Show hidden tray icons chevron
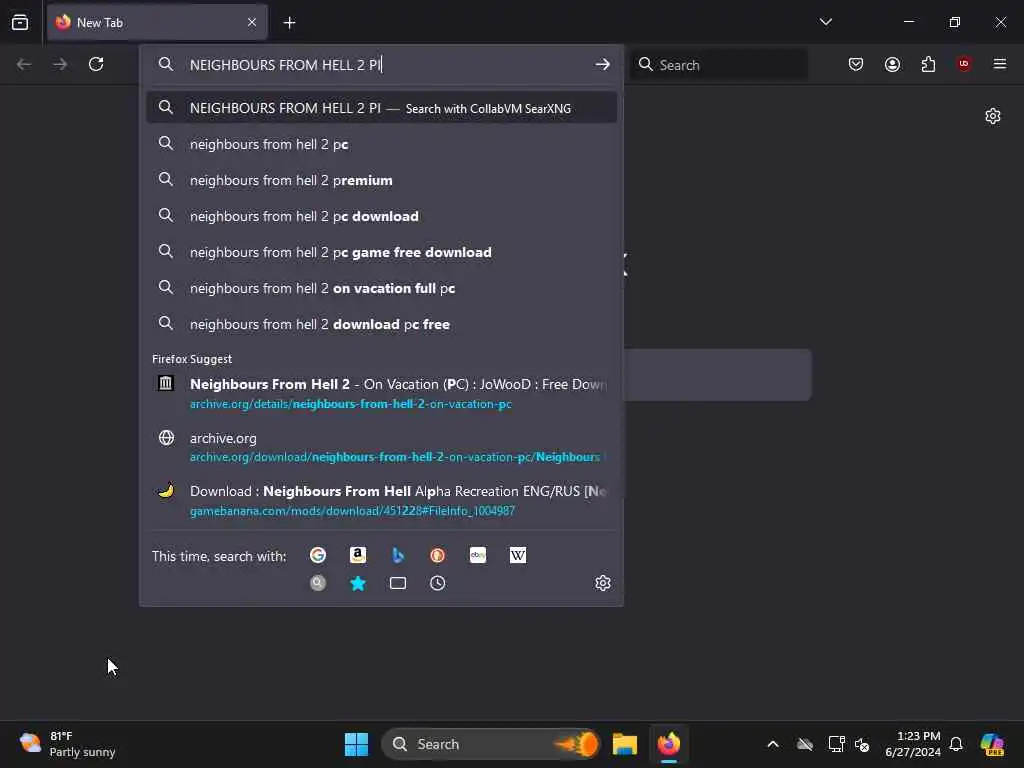1024x768 pixels. click(773, 744)
